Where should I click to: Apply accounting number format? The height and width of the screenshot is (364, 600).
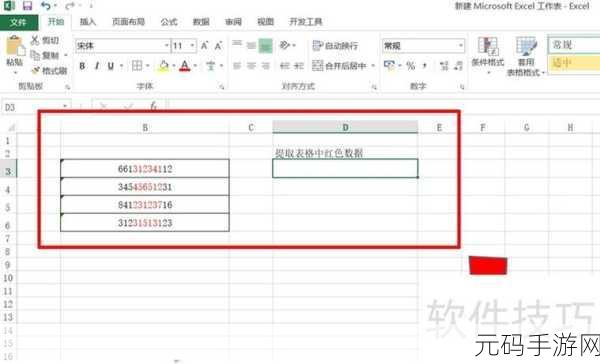coord(389,65)
